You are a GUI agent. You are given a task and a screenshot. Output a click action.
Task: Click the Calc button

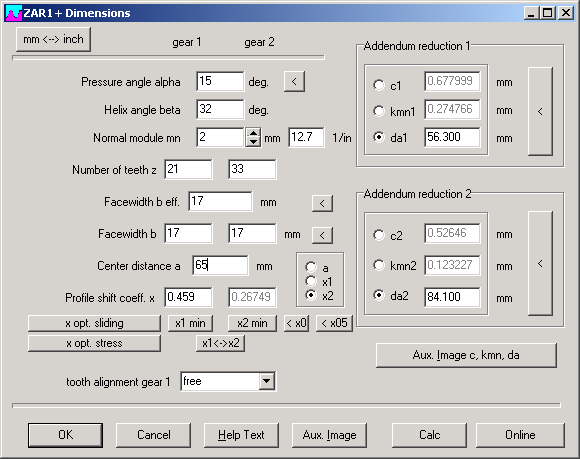pyautogui.click(x=429, y=435)
